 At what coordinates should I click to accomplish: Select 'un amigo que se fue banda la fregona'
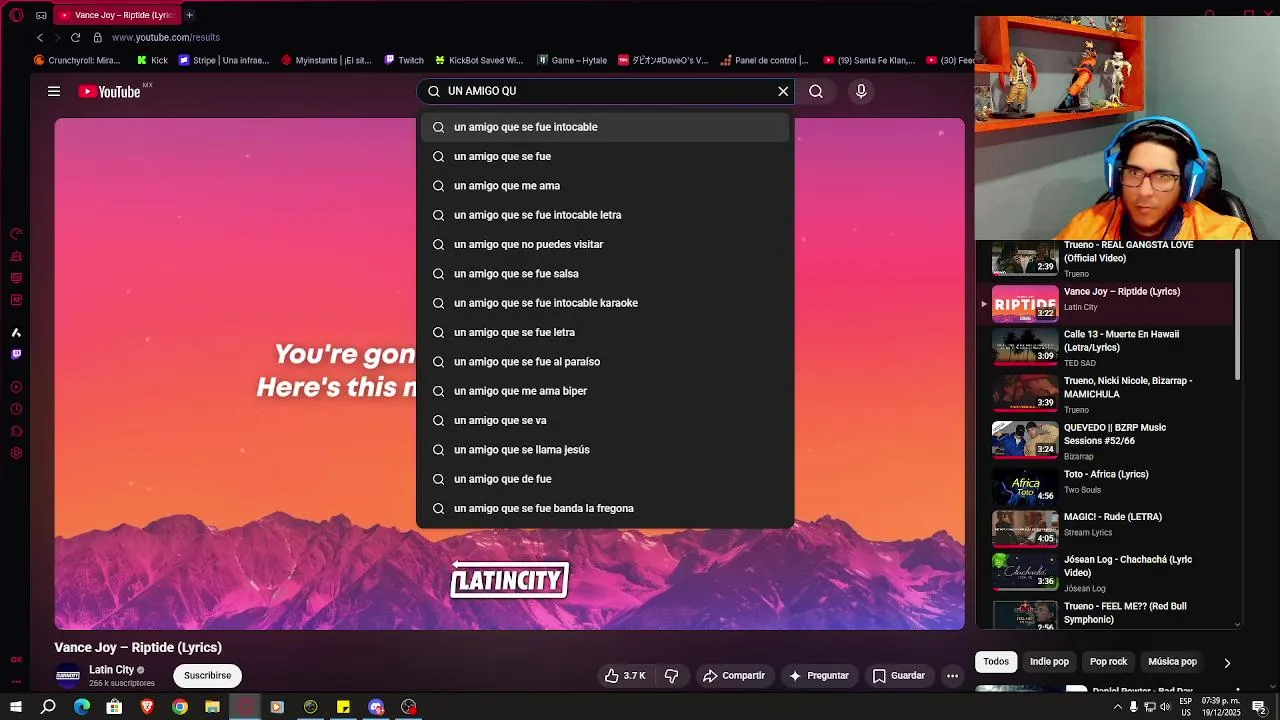coord(605,508)
